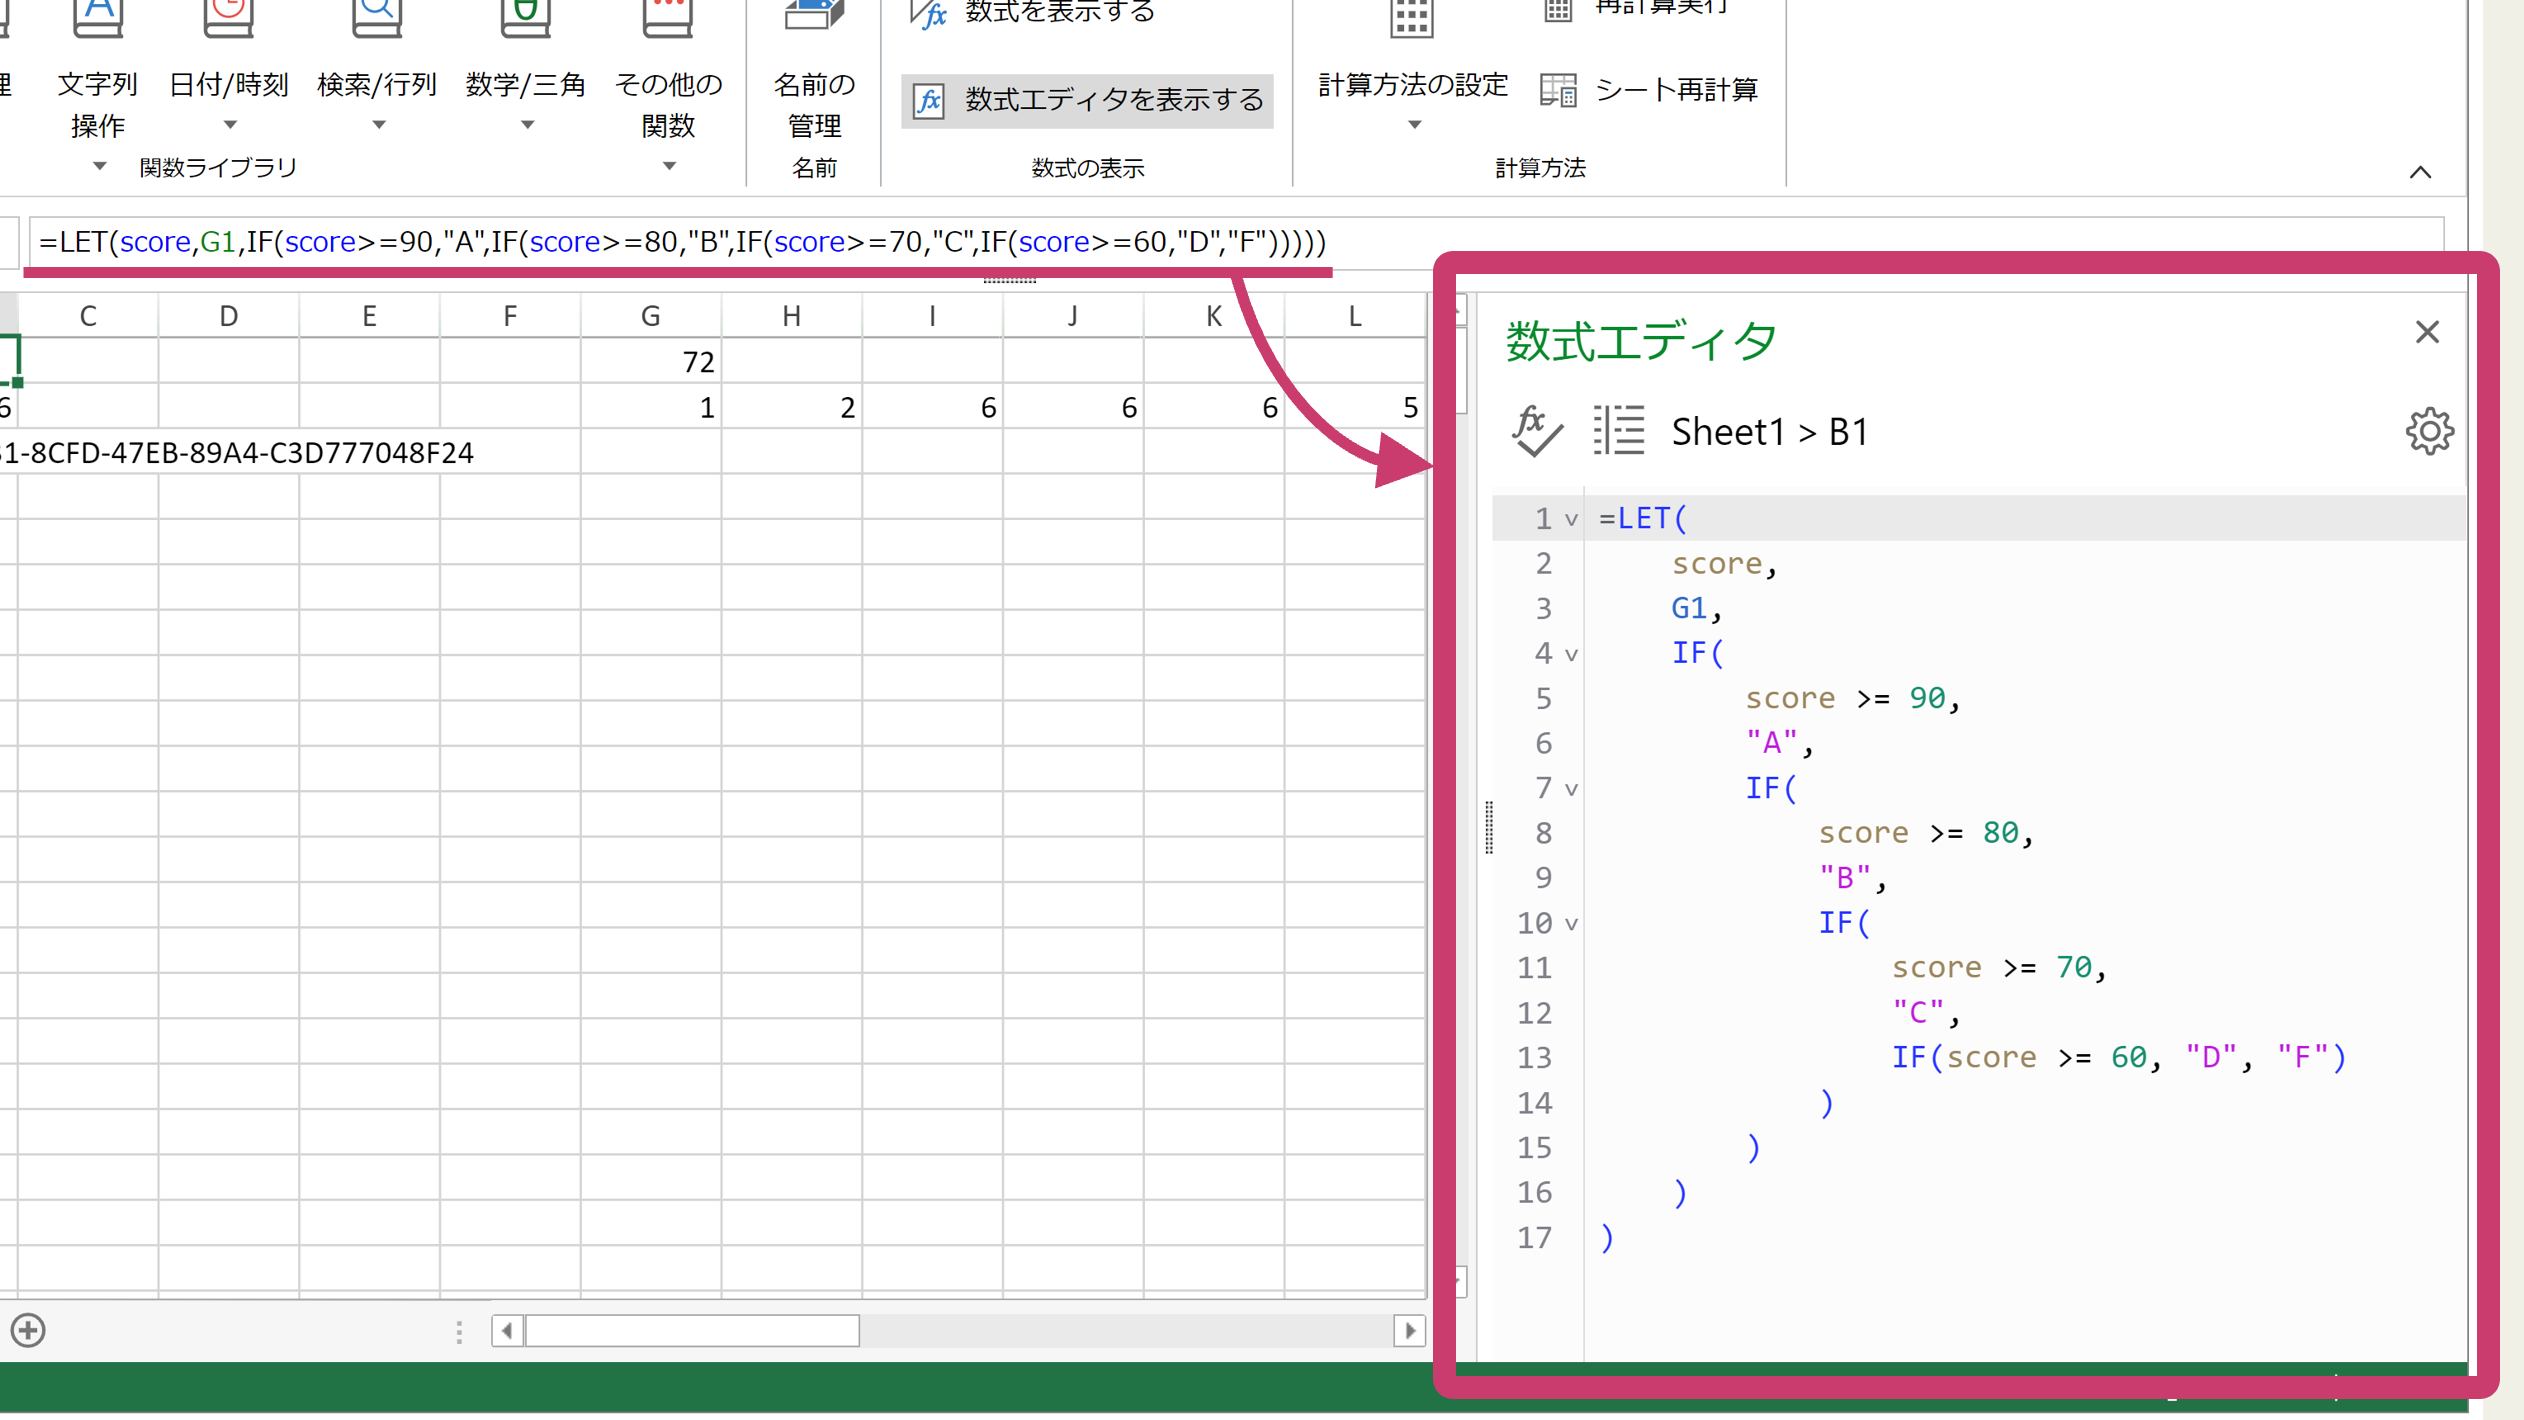Click the =LET( text on line 1
2524x1420 pixels.
point(1642,518)
